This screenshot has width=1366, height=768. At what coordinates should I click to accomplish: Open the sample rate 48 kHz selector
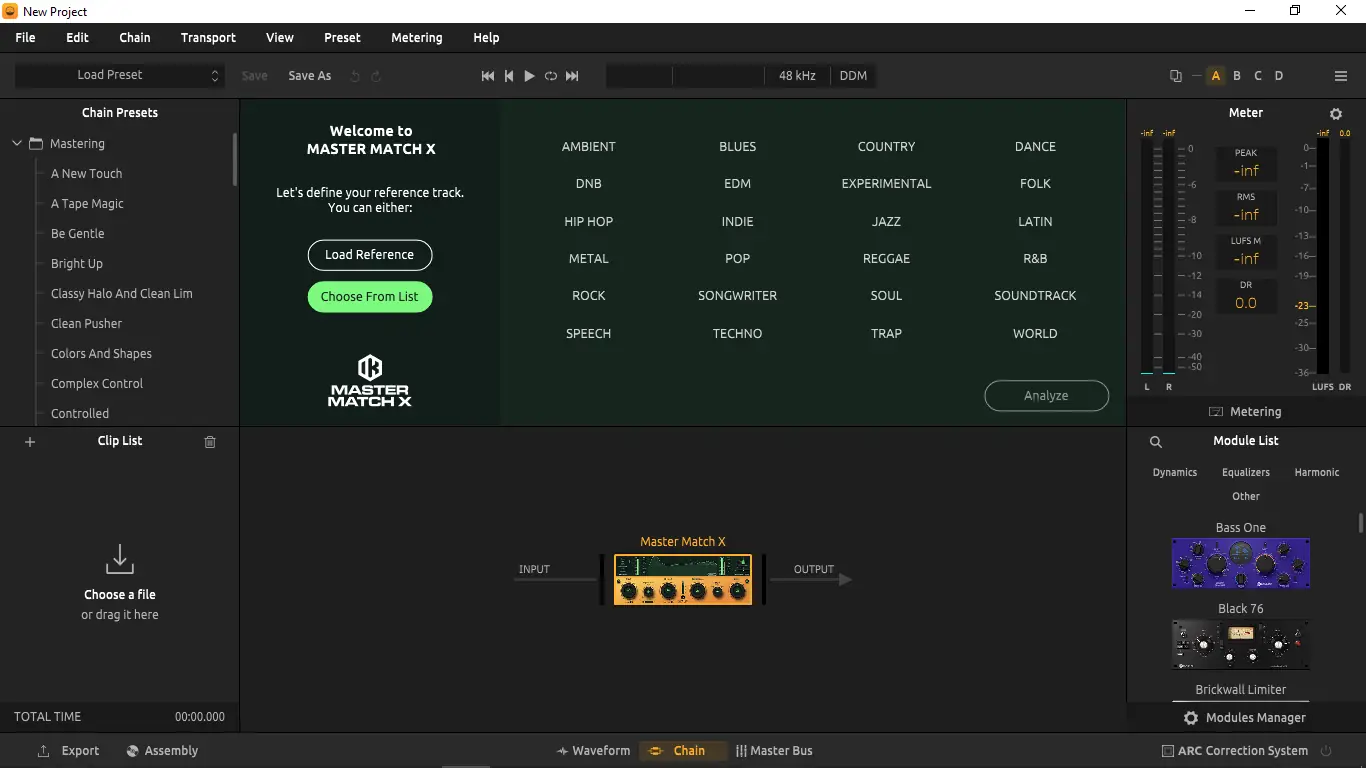click(x=797, y=76)
